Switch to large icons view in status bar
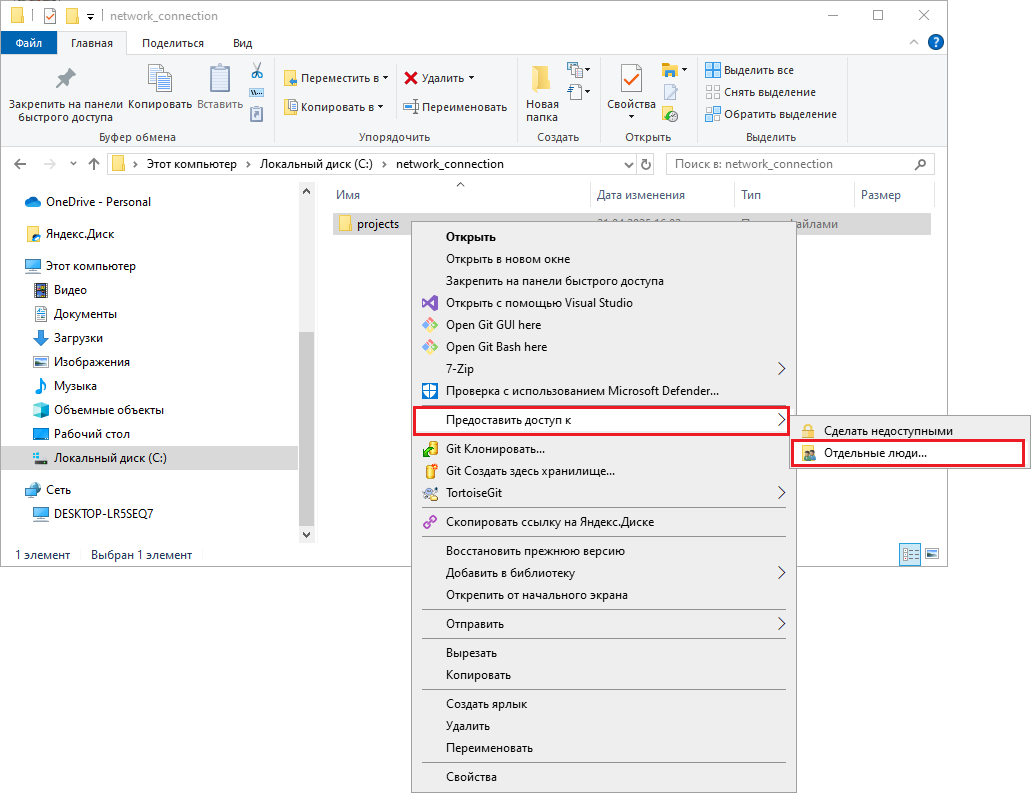Viewport: 1032px width, 795px height. [x=932, y=553]
